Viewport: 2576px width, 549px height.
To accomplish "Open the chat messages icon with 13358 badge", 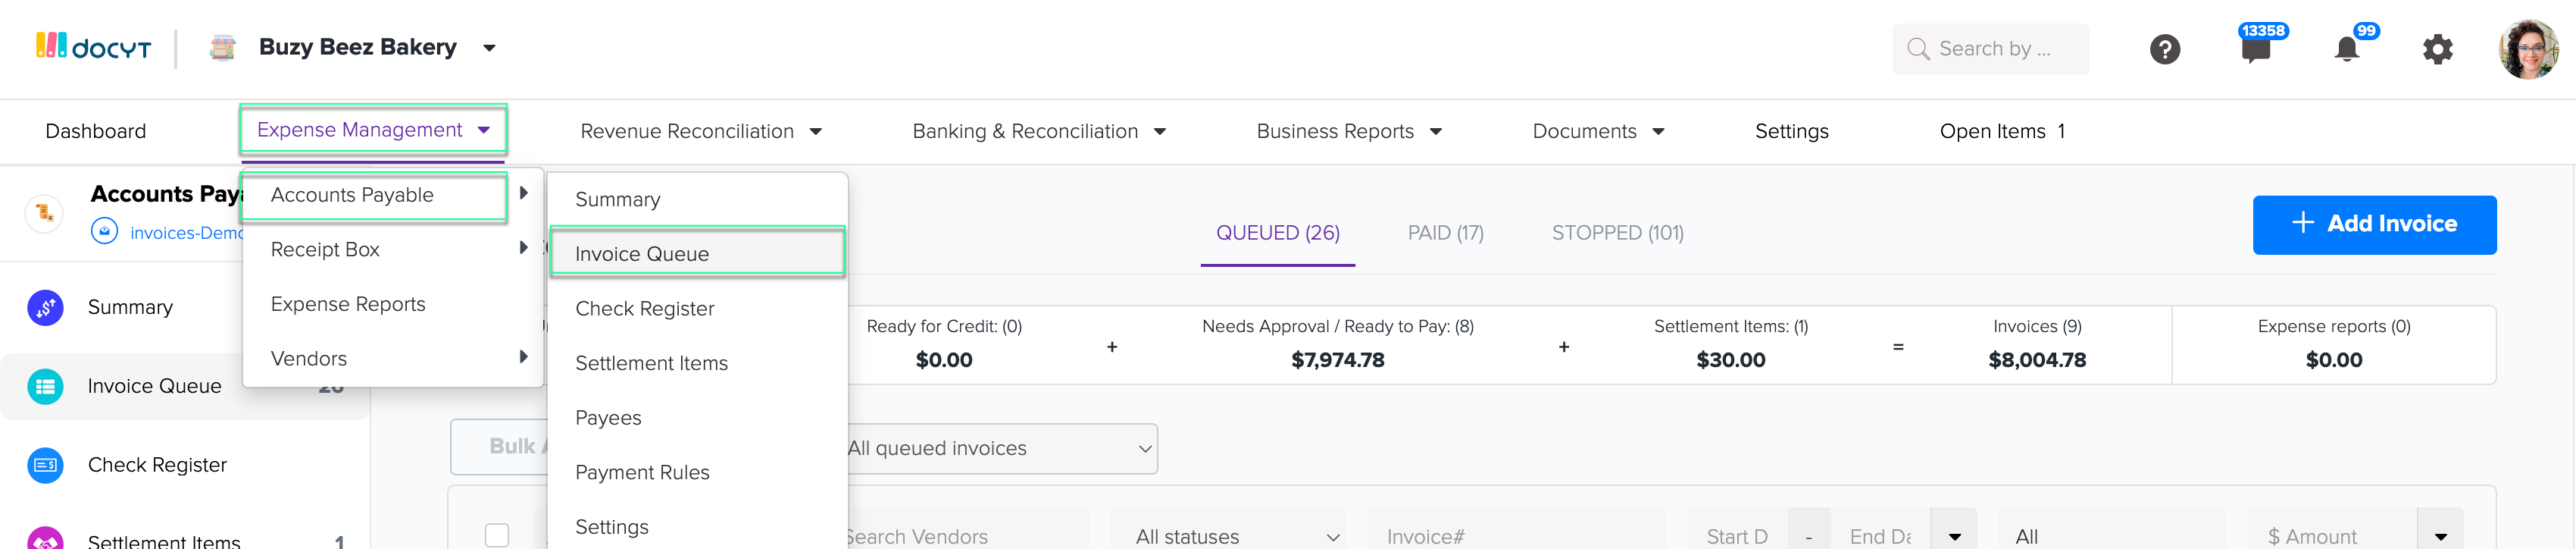I will (x=2256, y=49).
